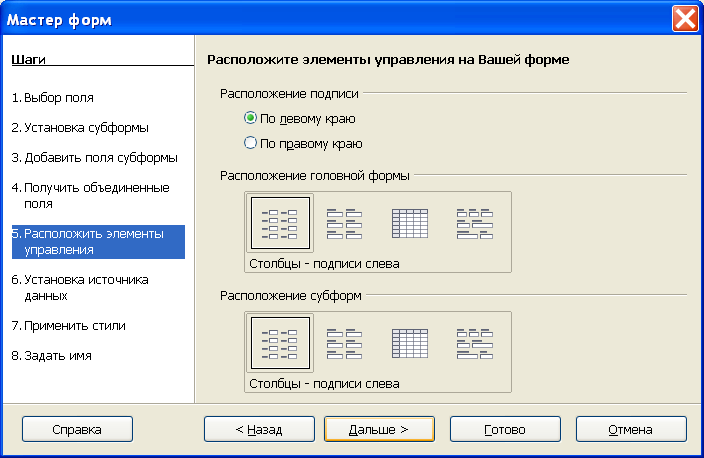Open step '2. Установка субформы'

[80, 128]
